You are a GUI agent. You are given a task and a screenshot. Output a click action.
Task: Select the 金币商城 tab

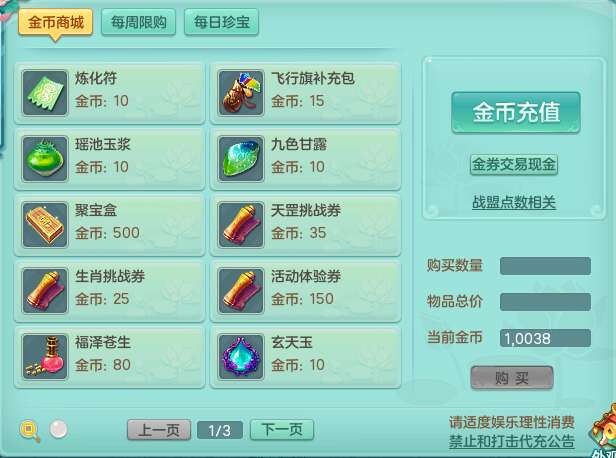click(x=55, y=22)
